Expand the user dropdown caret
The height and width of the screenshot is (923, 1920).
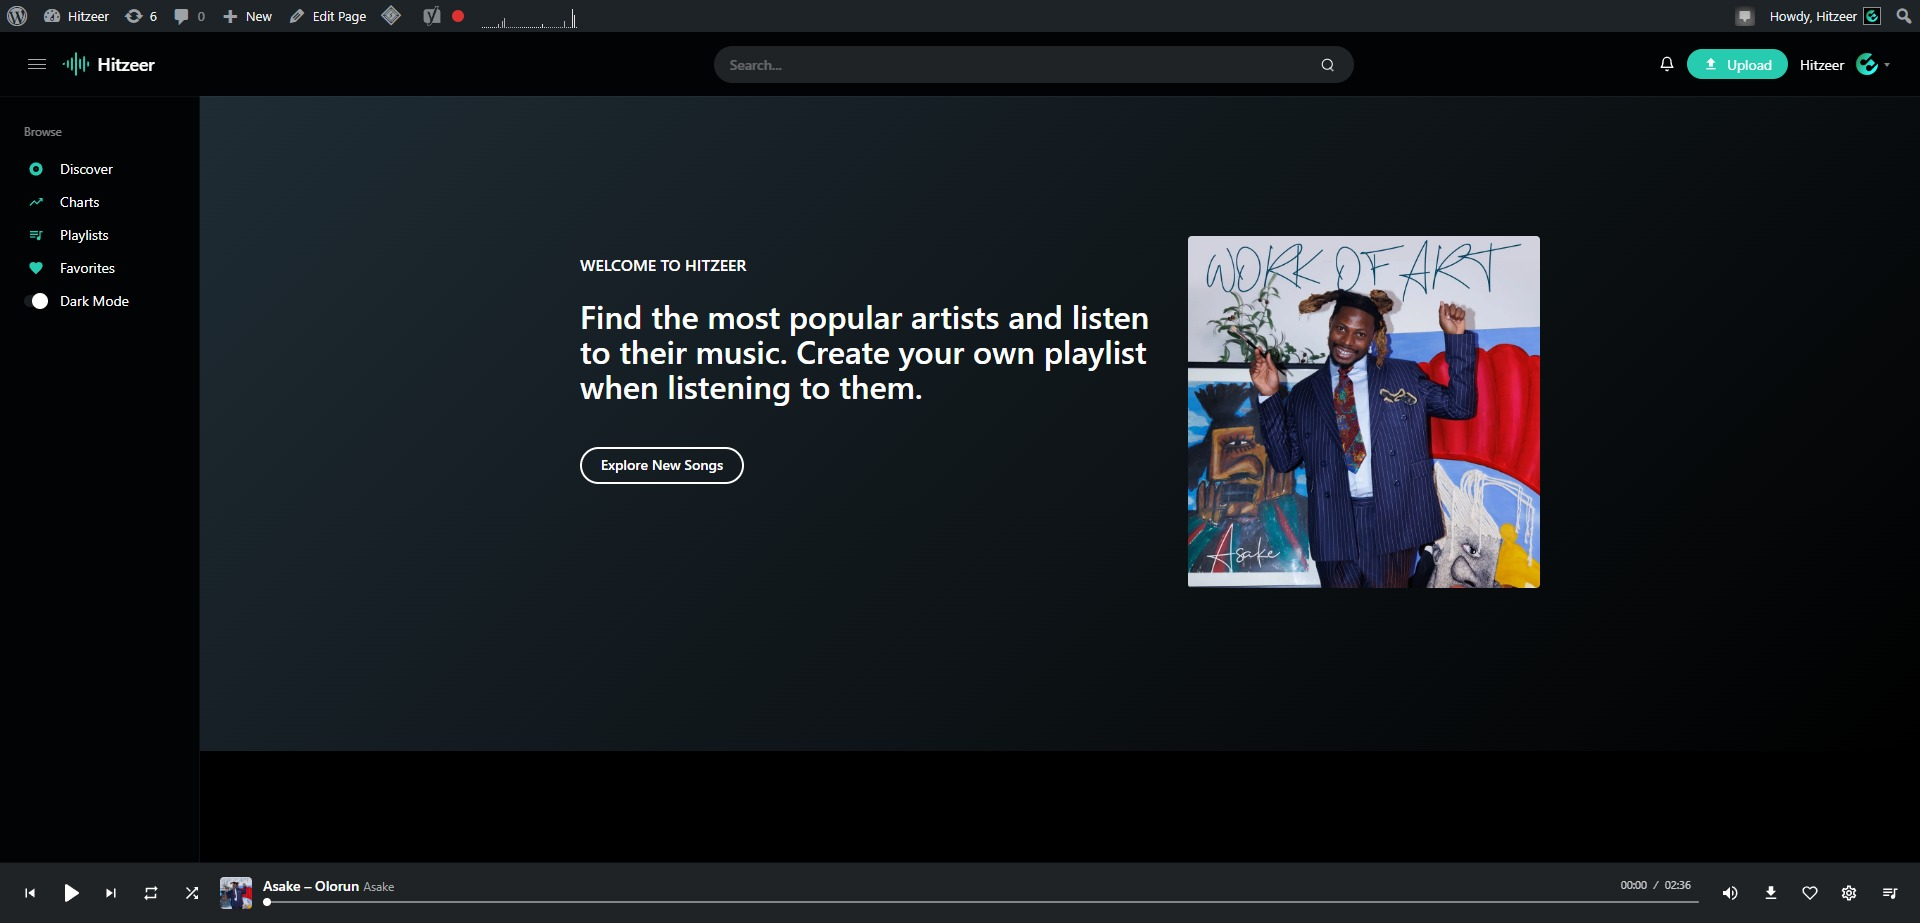coord(1887,65)
